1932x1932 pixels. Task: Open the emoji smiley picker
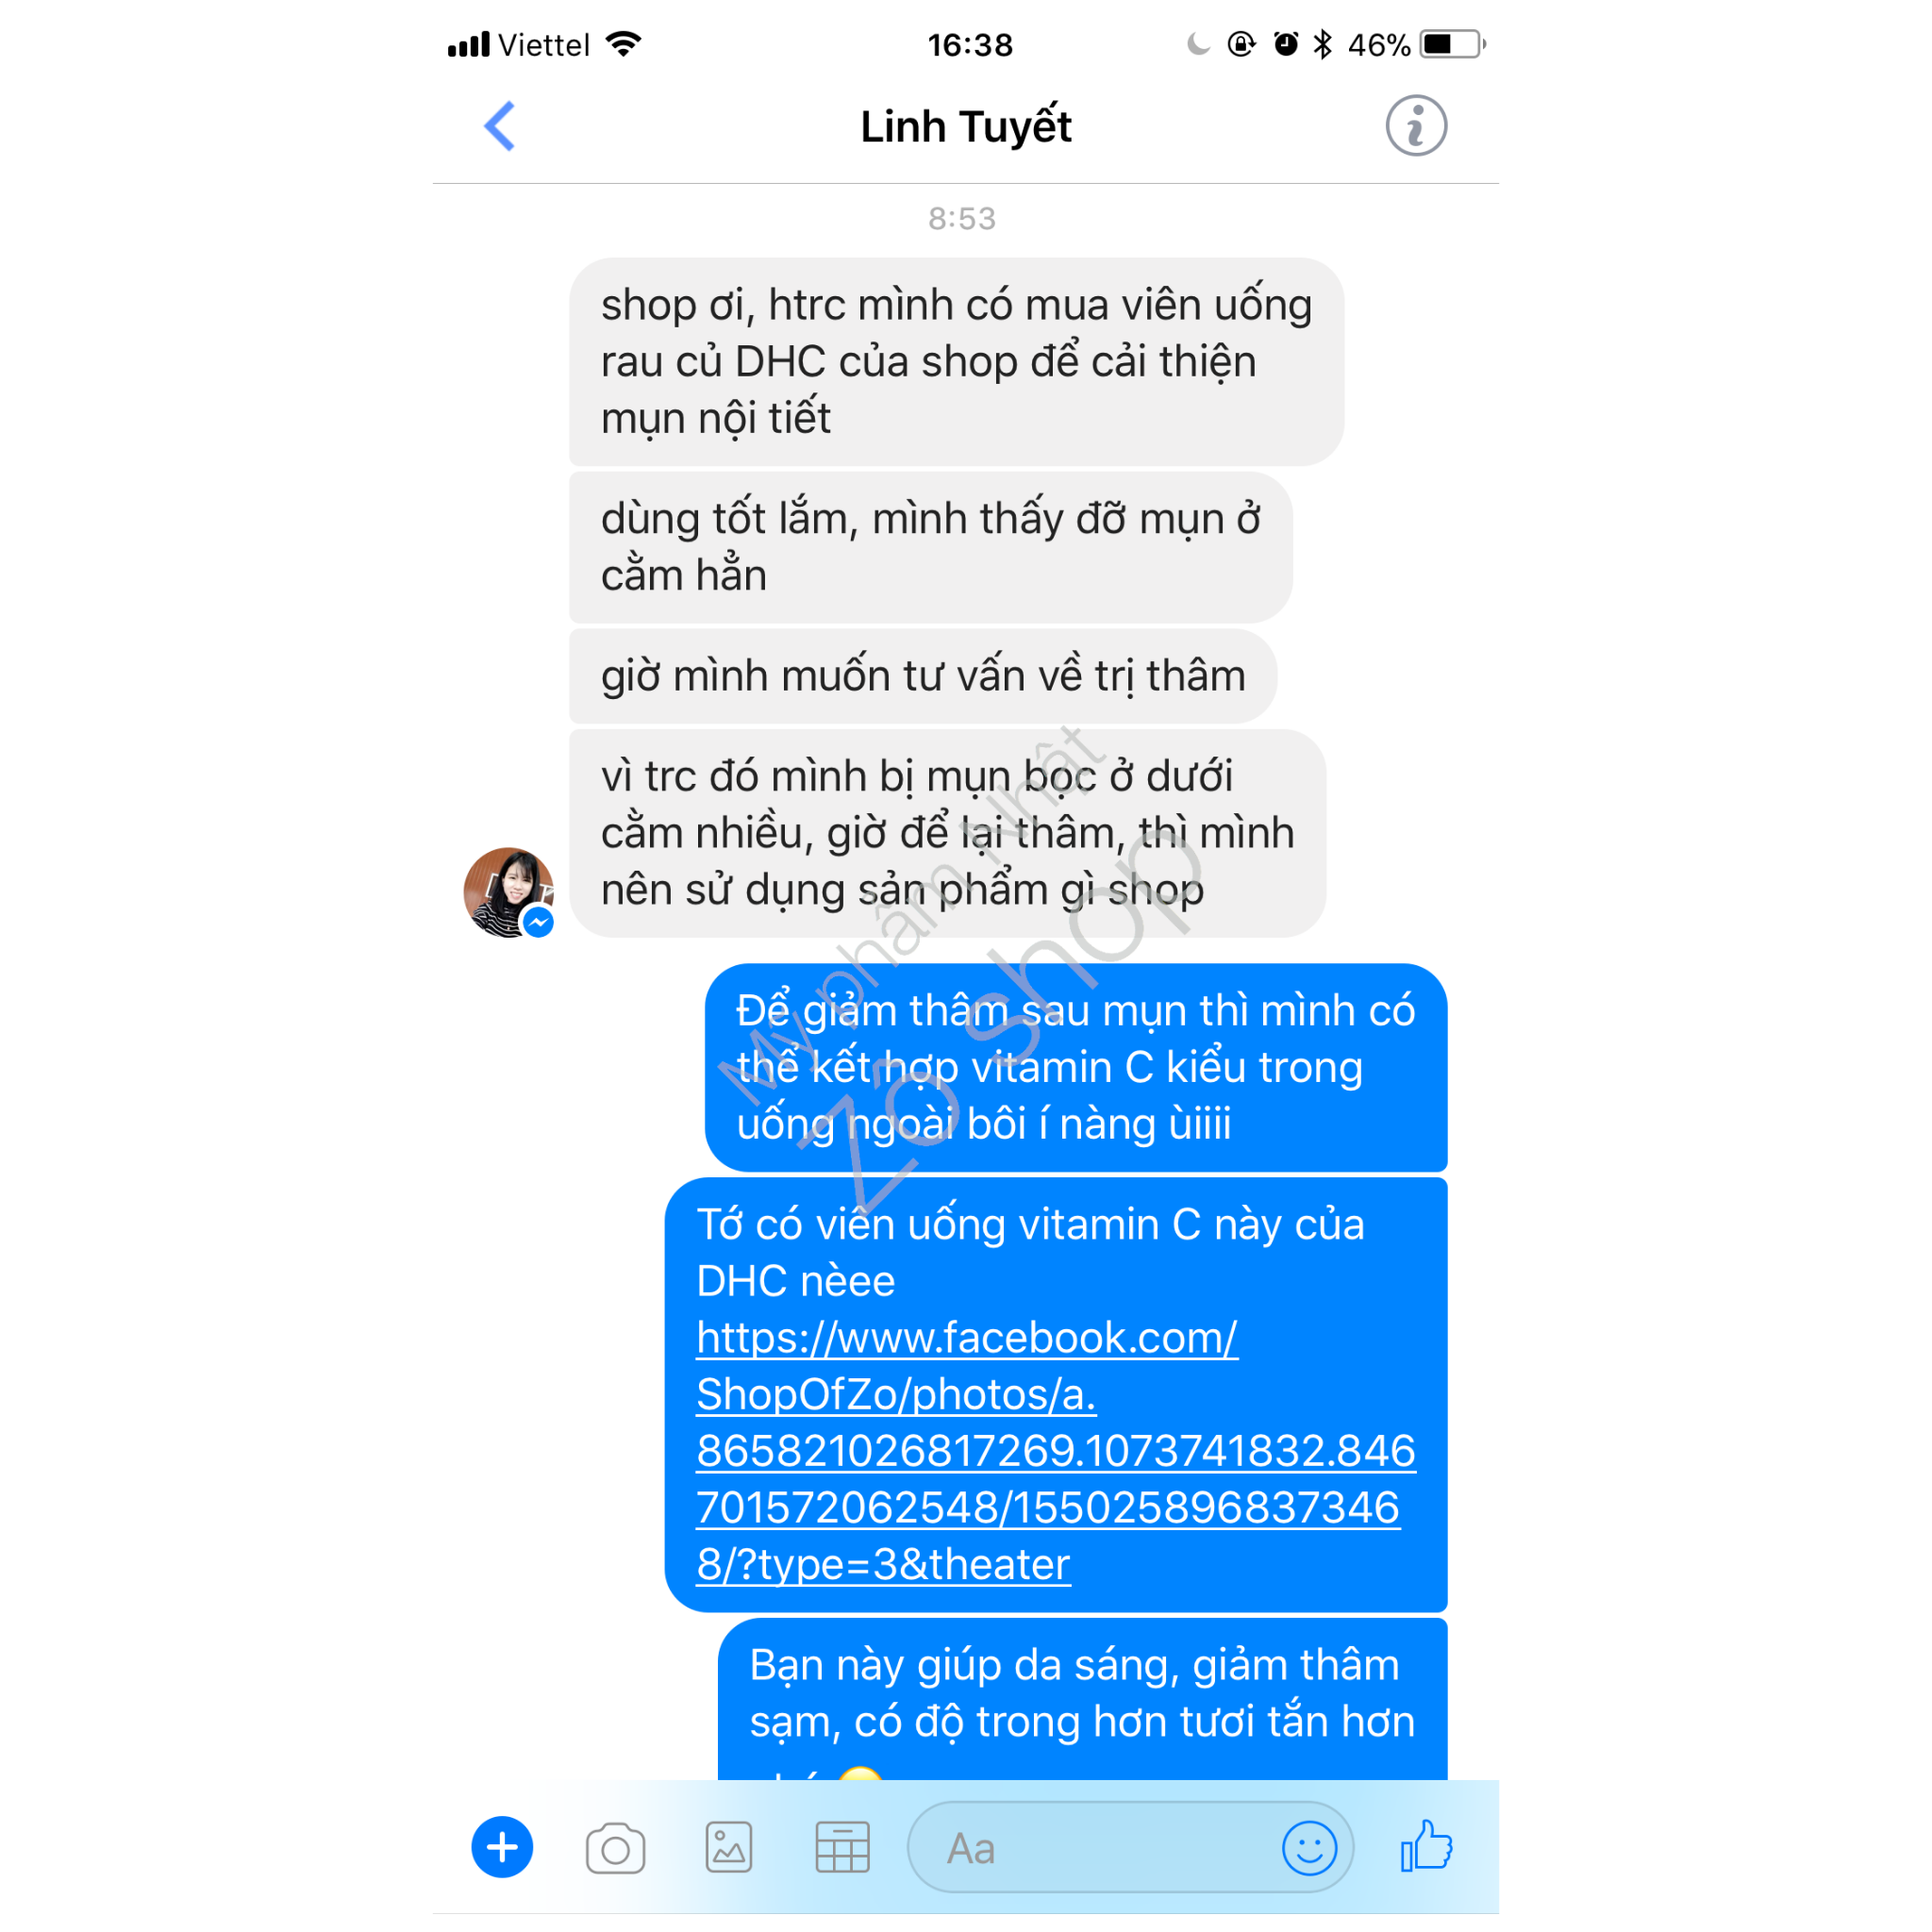[x=1309, y=1847]
